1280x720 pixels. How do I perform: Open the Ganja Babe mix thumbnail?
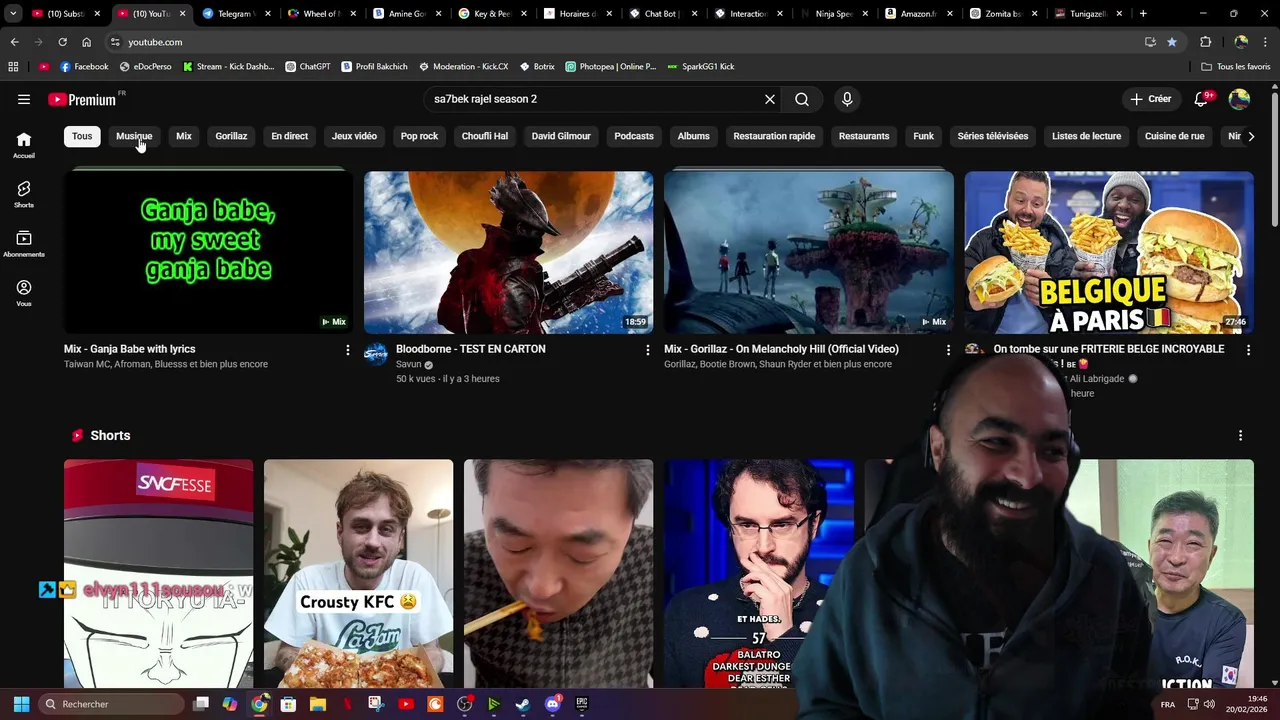[208, 252]
